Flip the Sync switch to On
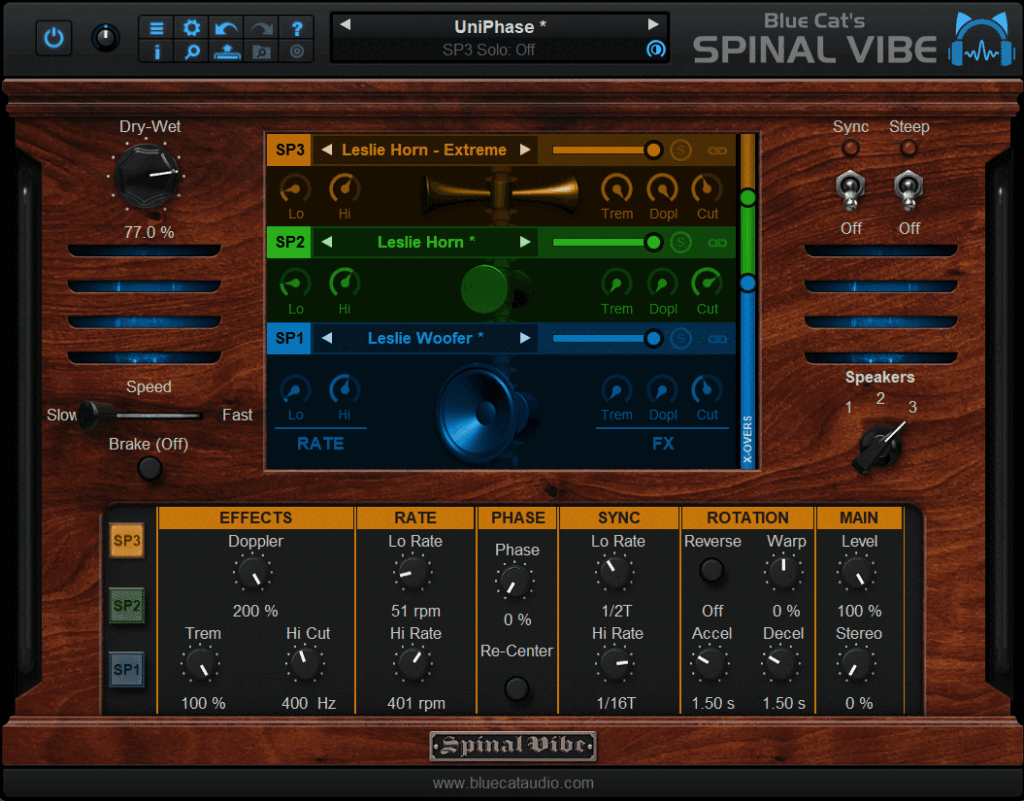1024x801 pixels. (x=851, y=190)
